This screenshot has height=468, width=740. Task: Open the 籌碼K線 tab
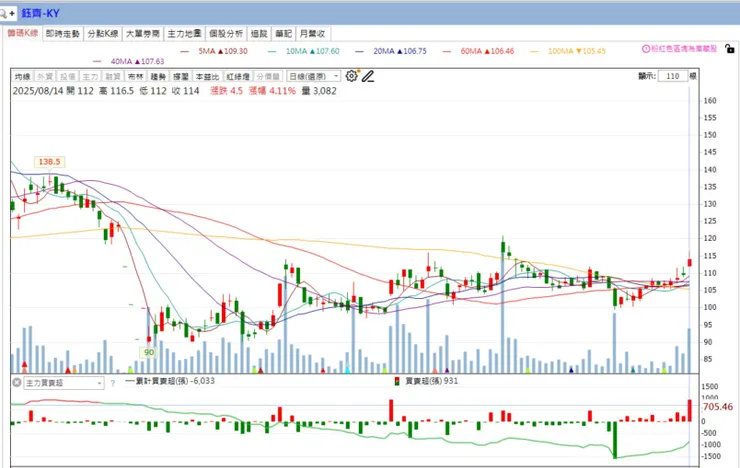click(x=22, y=33)
